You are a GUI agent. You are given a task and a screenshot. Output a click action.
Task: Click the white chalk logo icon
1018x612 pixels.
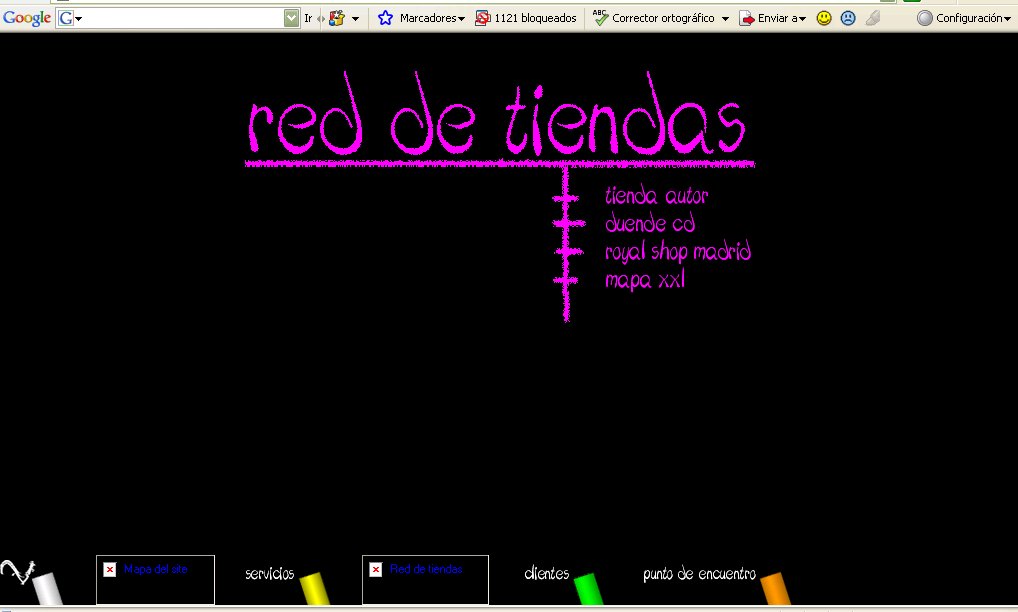click(x=30, y=582)
